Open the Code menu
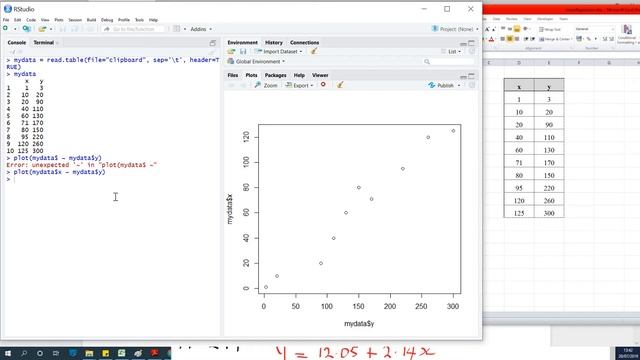640x360 pixels. (x=31, y=20)
